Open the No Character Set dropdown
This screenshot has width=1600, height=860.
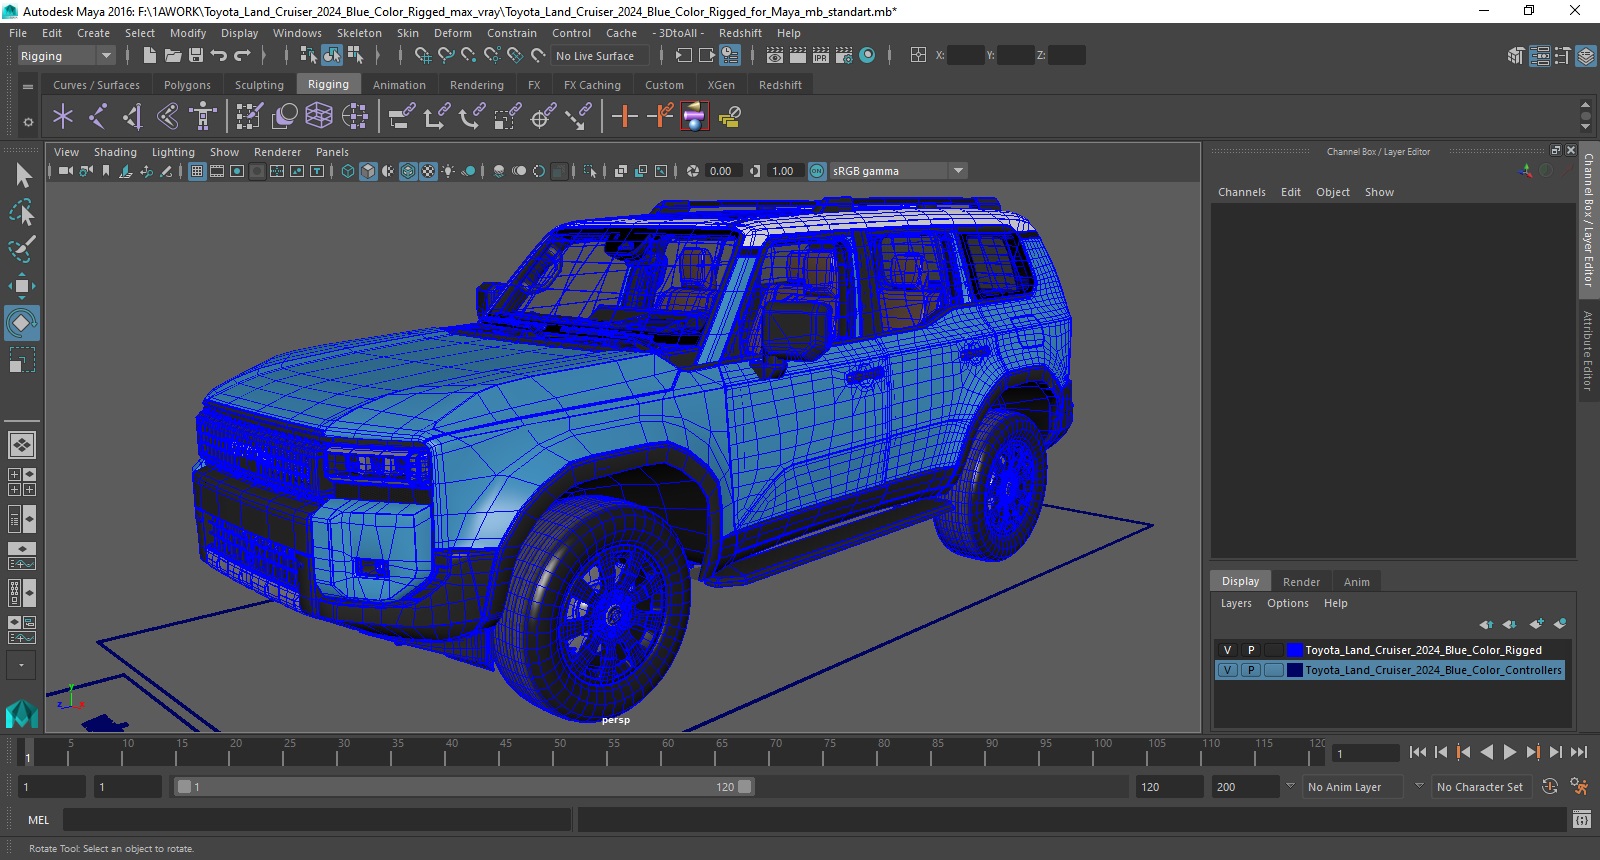pyautogui.click(x=1480, y=787)
